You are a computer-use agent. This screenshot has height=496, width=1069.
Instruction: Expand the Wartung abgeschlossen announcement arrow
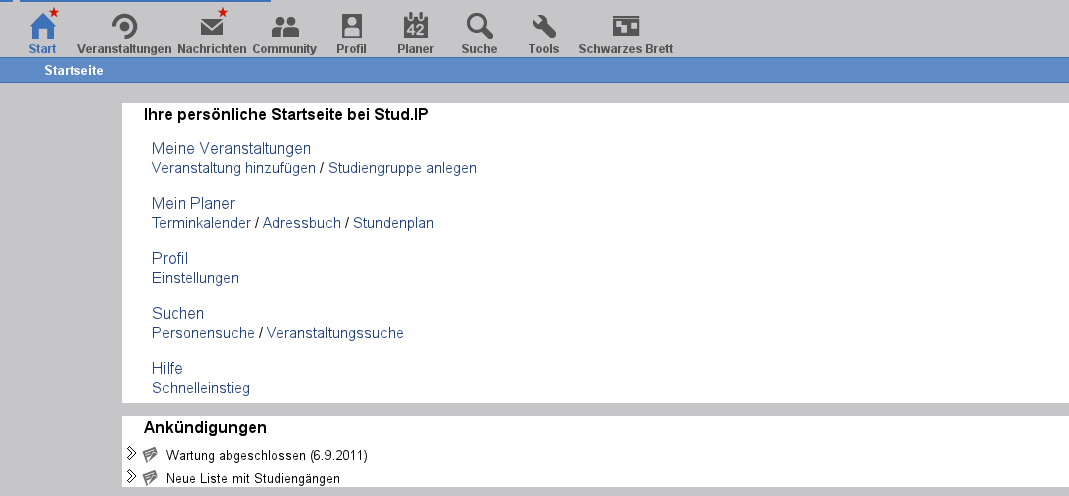coord(132,453)
